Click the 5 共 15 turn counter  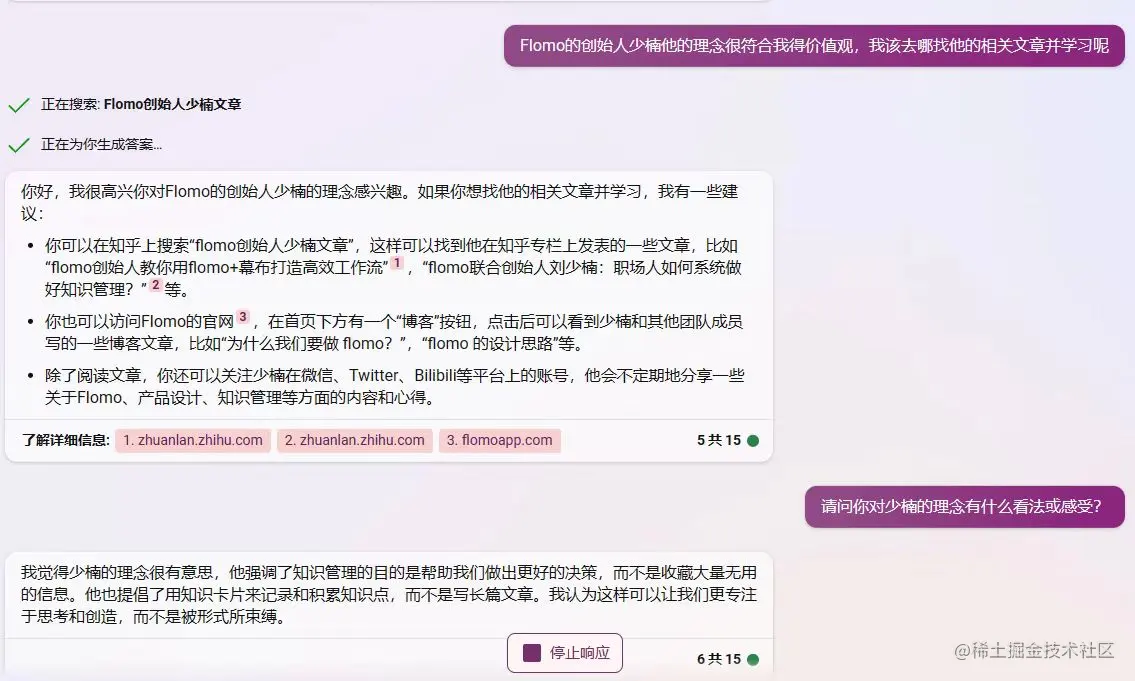pyautogui.click(x=719, y=440)
